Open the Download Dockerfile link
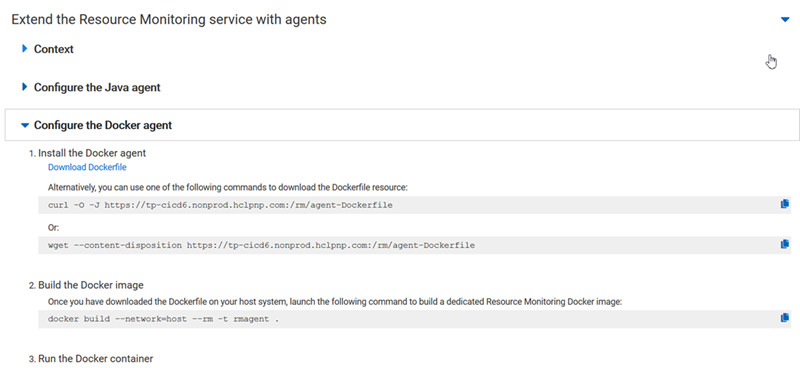The width and height of the screenshot is (800, 368). pyautogui.click(x=87, y=167)
